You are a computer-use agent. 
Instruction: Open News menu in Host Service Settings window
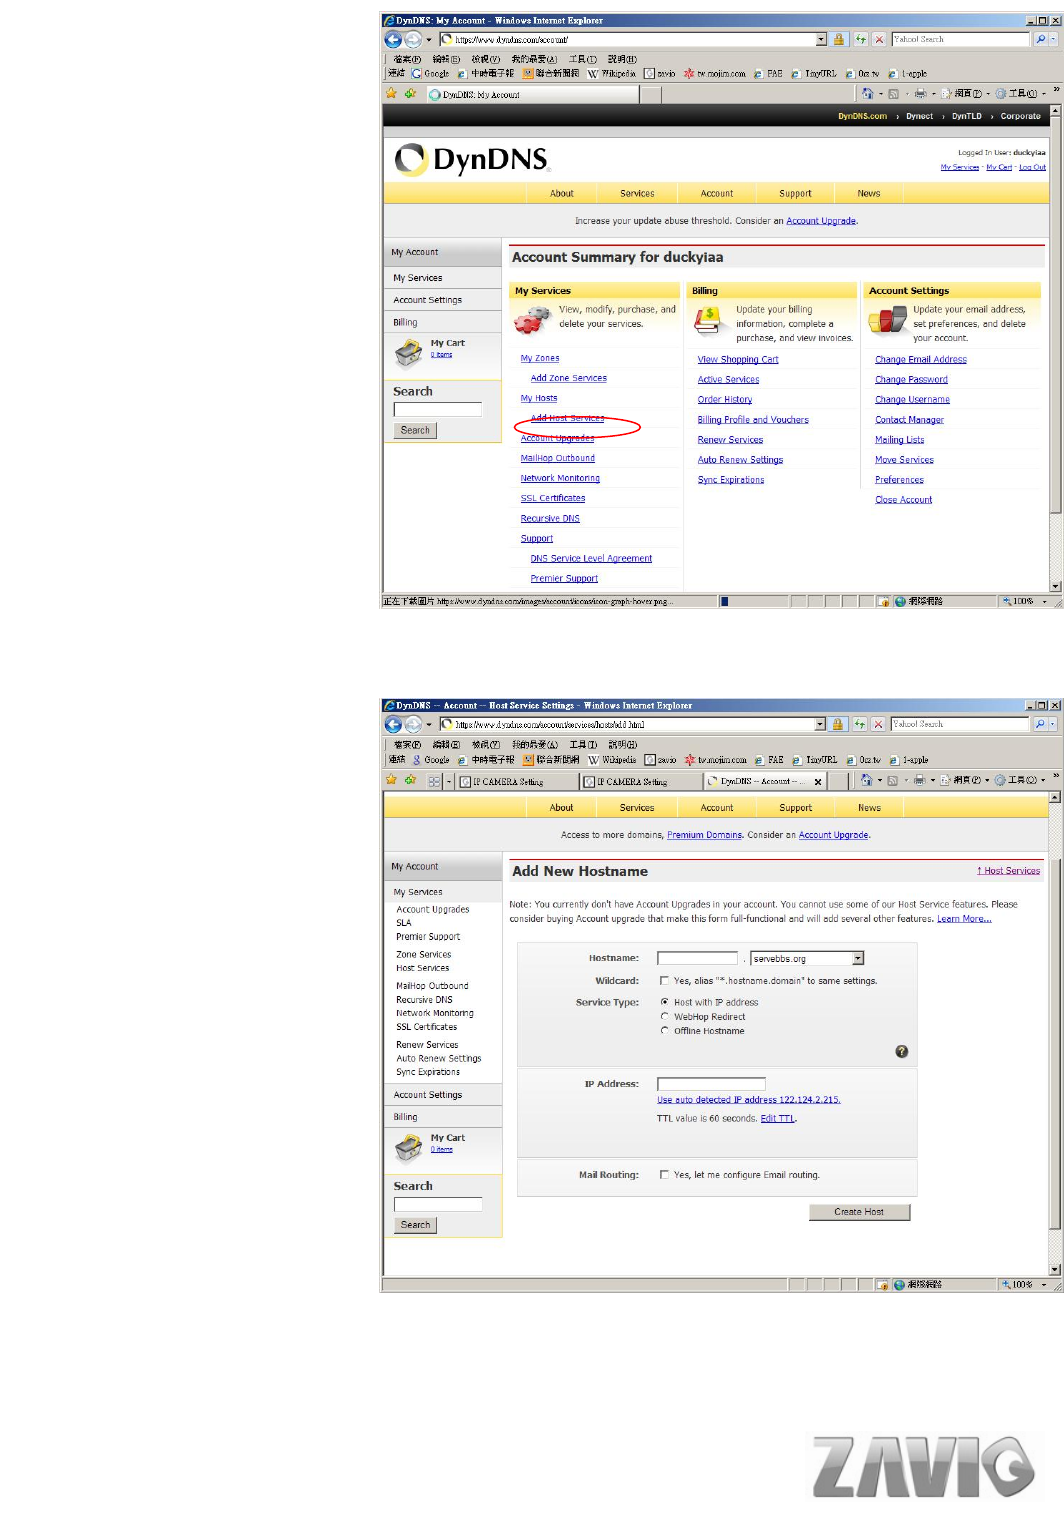[x=869, y=808]
